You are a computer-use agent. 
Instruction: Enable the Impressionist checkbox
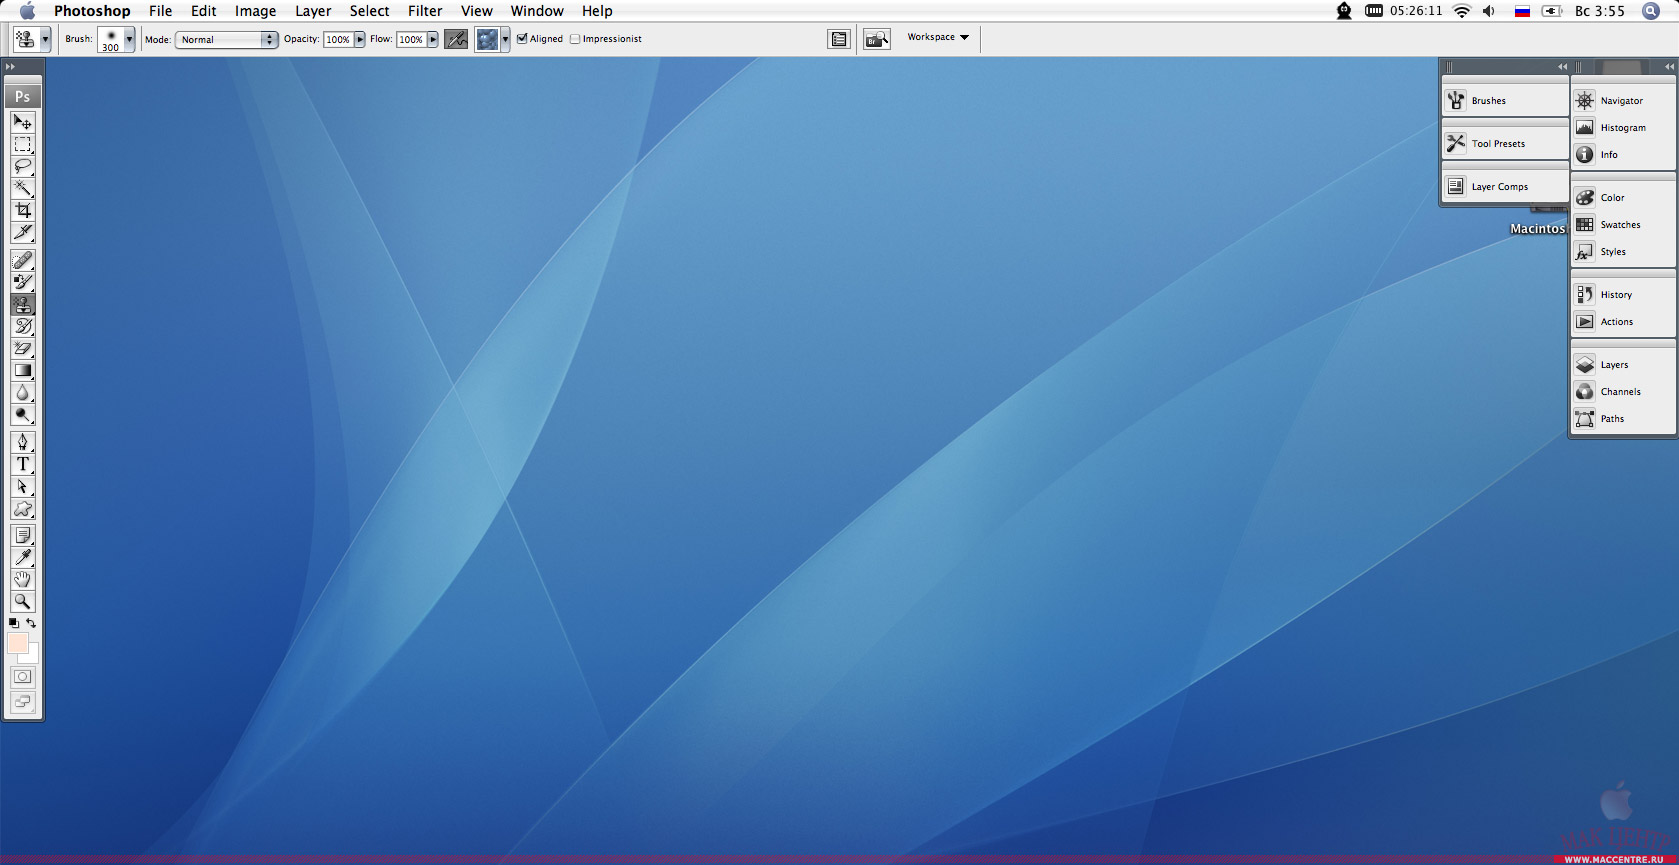click(x=575, y=39)
